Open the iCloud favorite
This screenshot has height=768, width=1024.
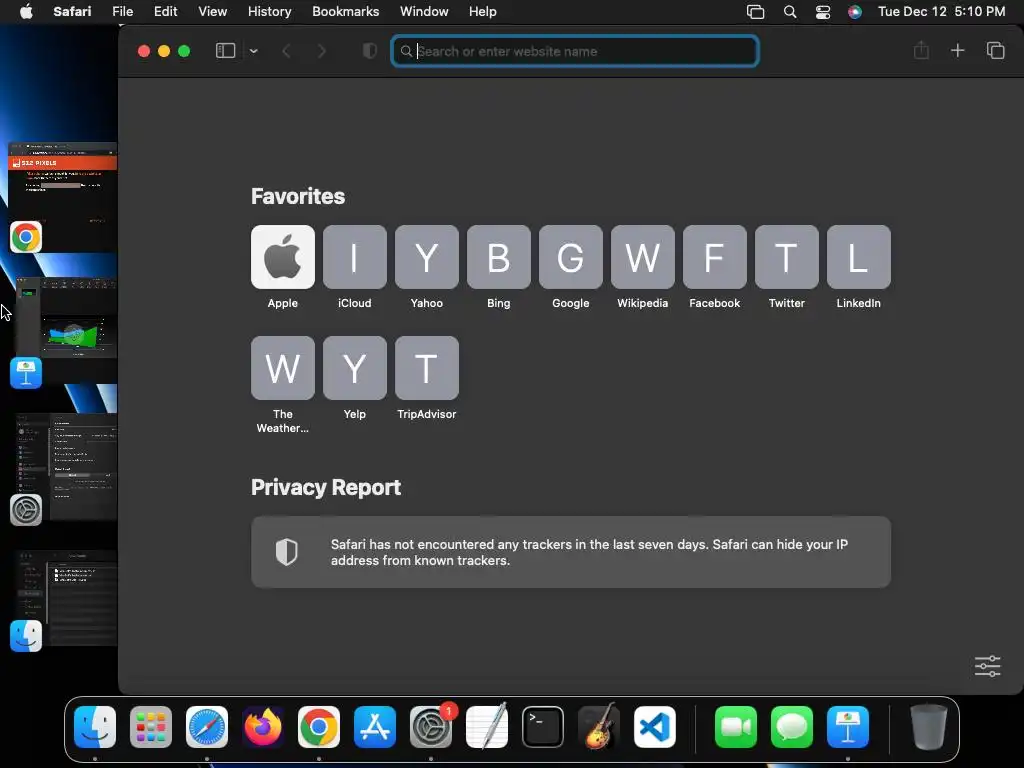pyautogui.click(x=355, y=257)
